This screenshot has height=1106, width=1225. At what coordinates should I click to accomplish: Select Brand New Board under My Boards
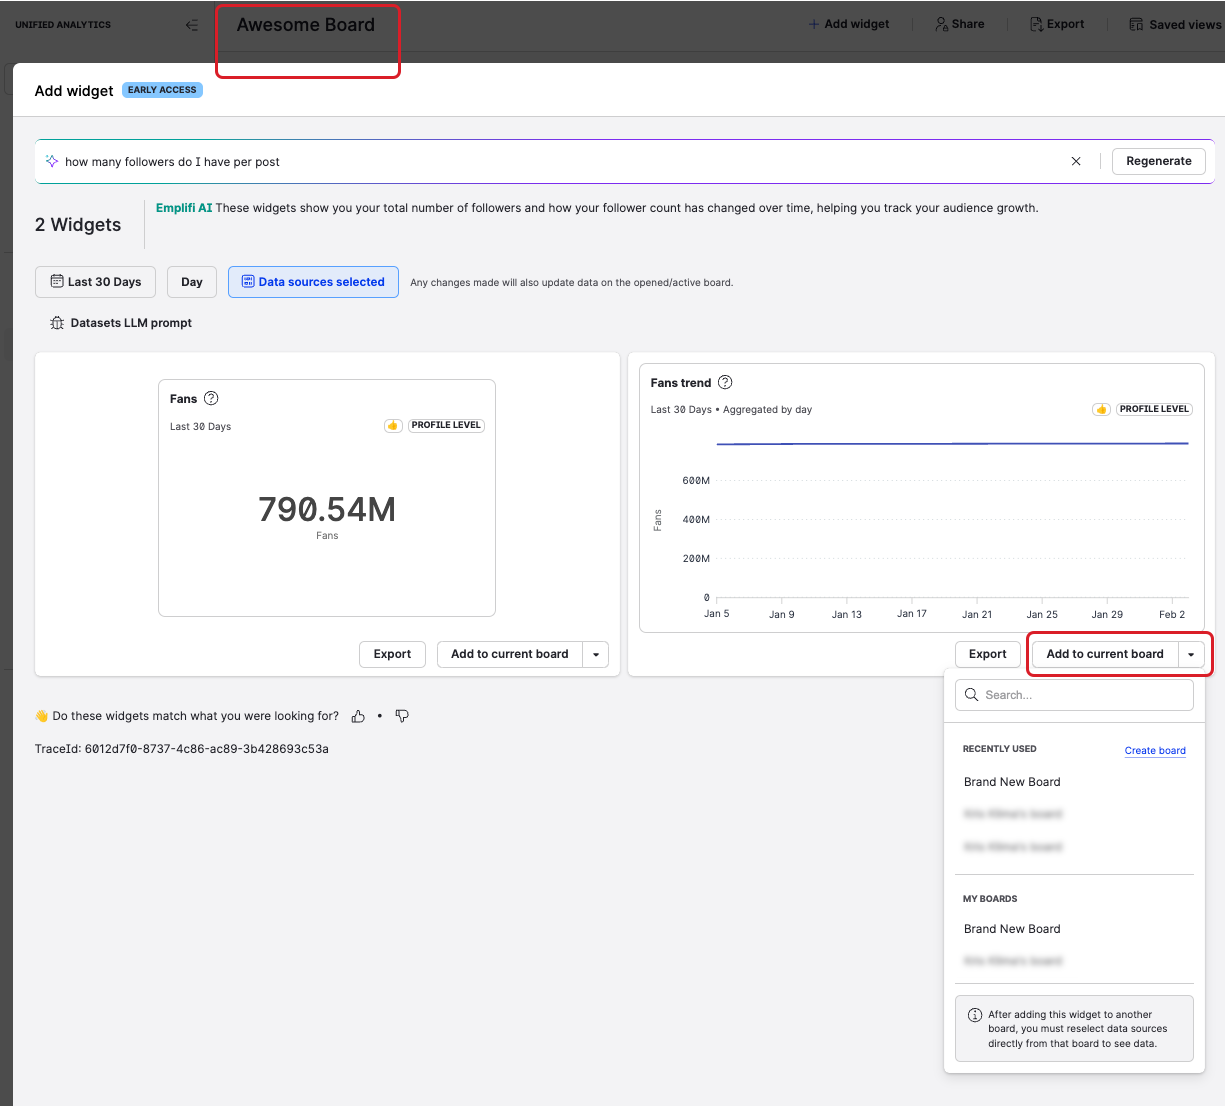(x=1012, y=929)
